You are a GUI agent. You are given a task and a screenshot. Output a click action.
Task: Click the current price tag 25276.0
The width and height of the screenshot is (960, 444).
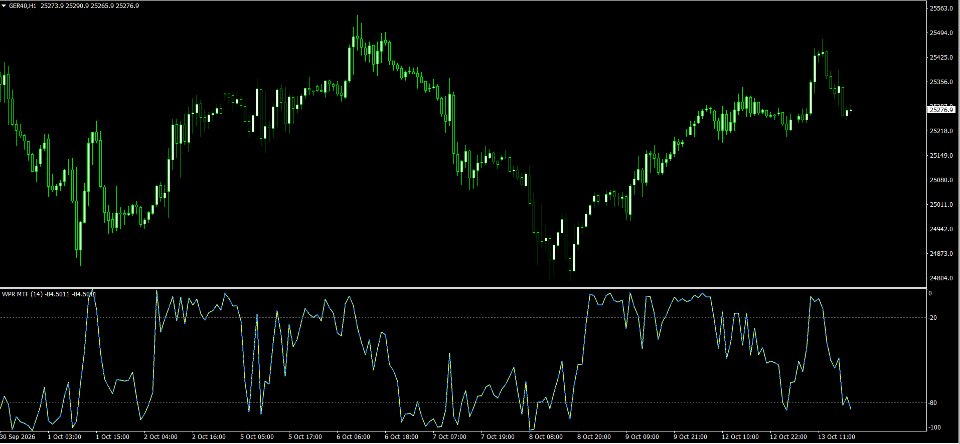(x=942, y=108)
